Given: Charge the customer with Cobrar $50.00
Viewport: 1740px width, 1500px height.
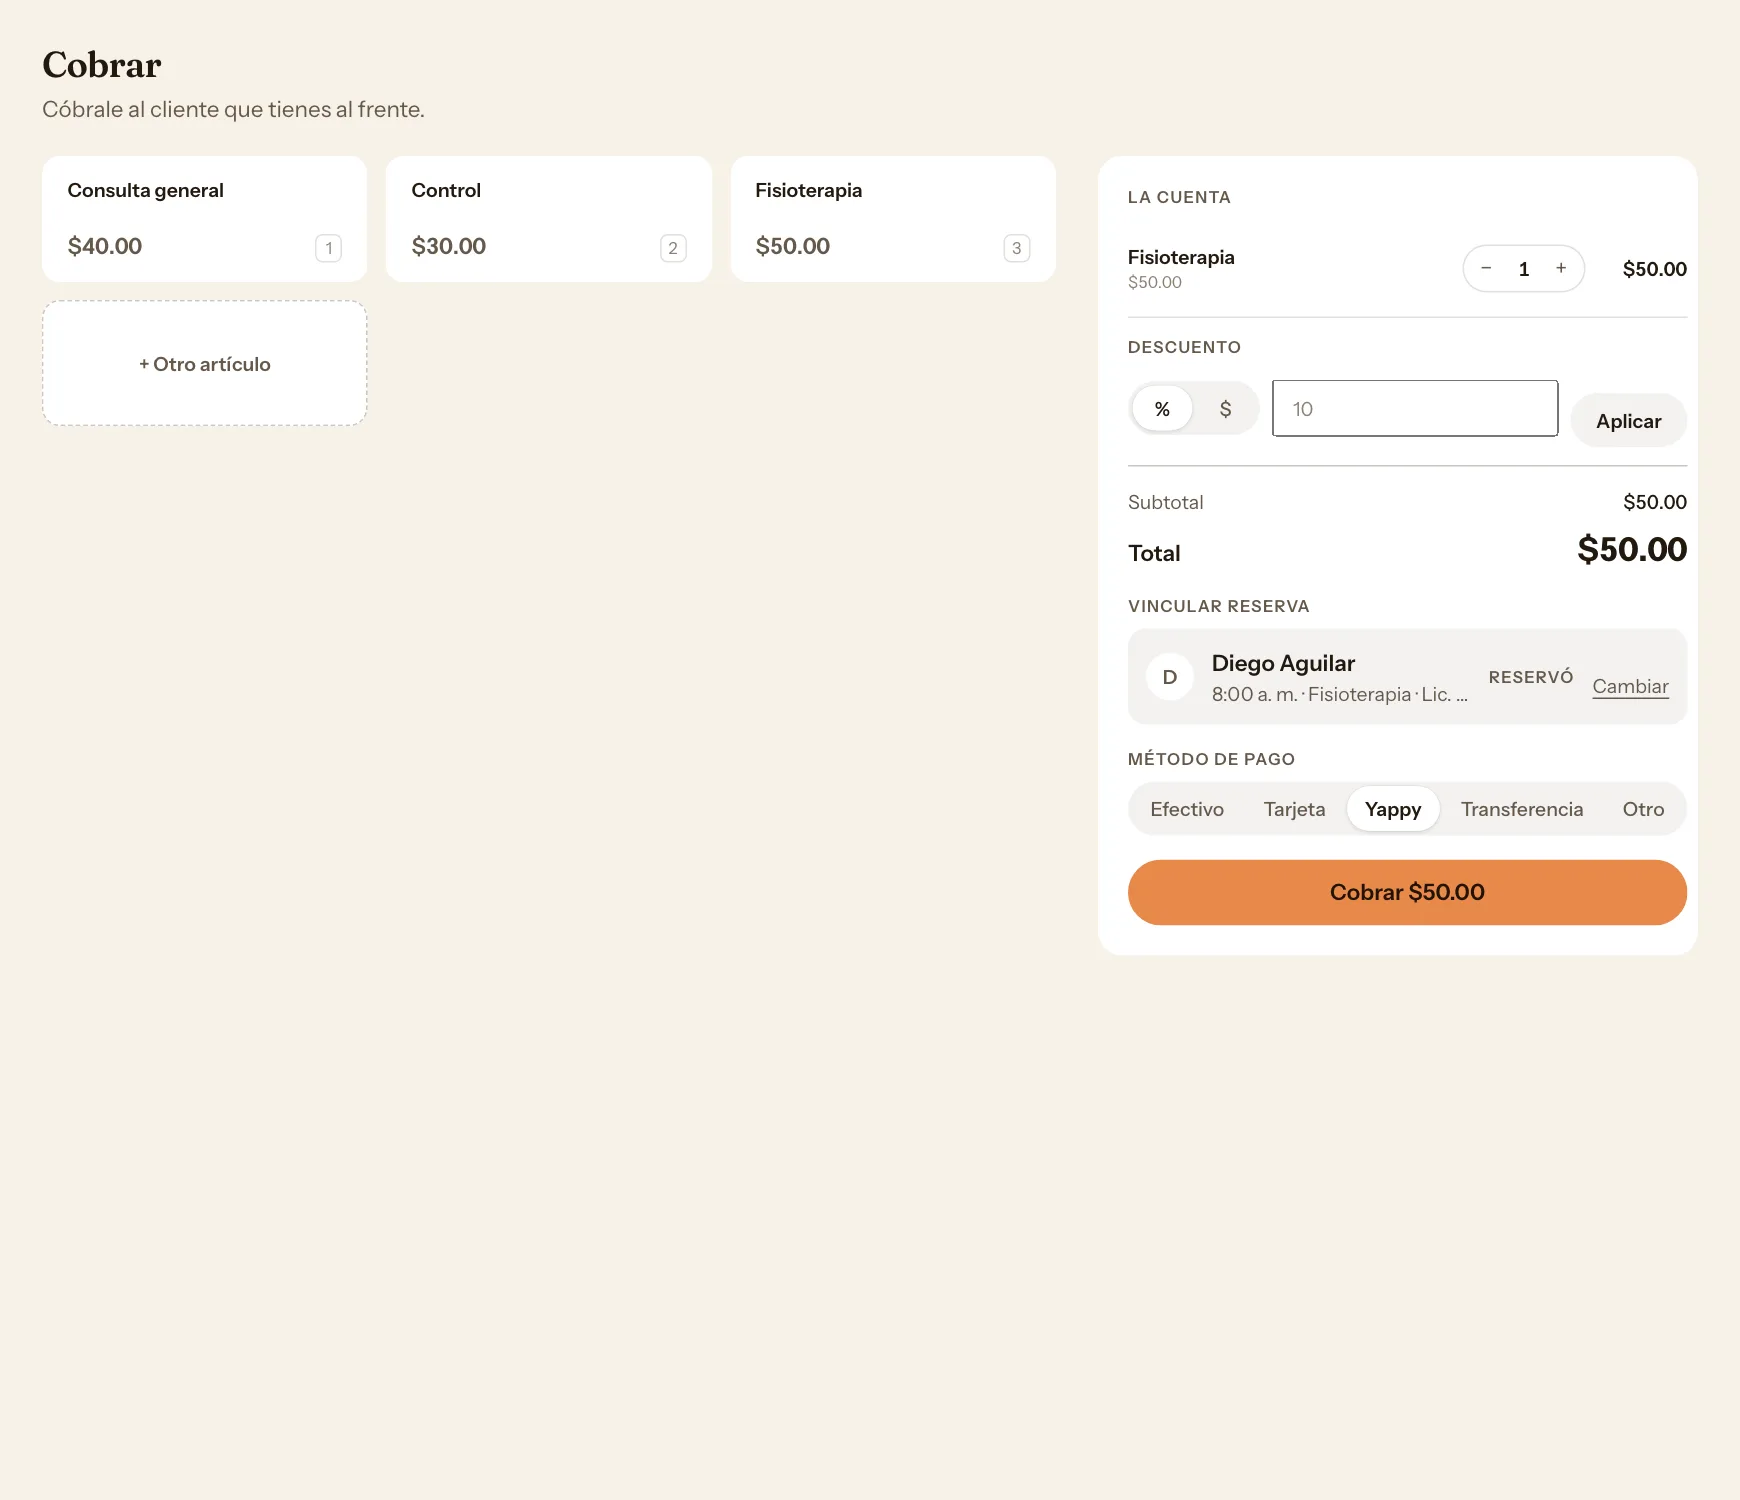Looking at the screenshot, I should coord(1407,892).
